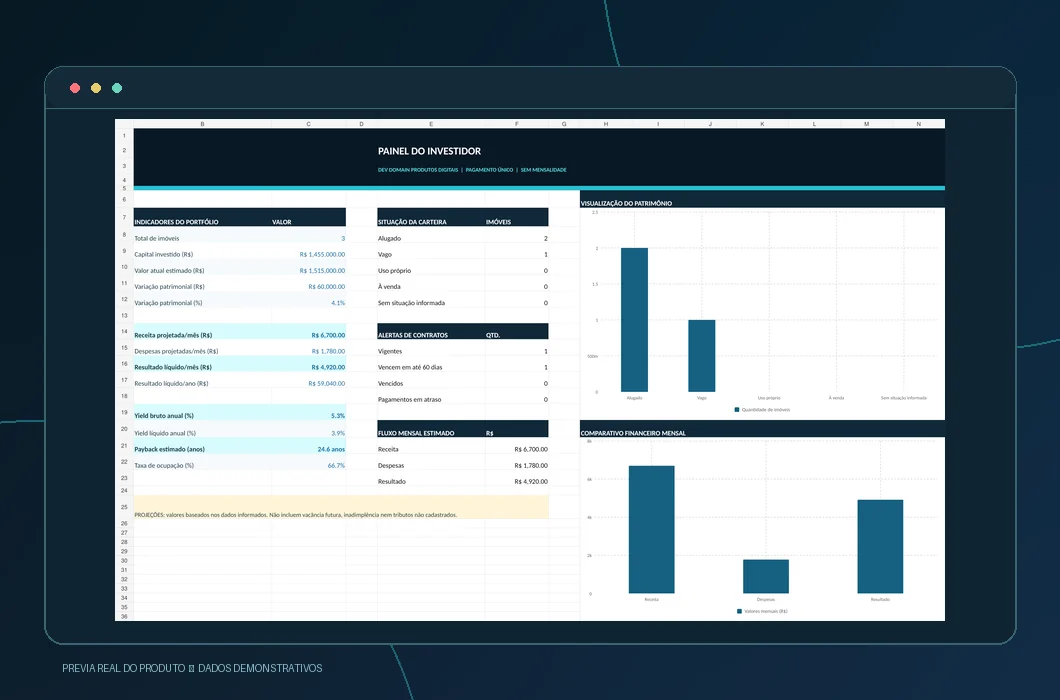Click DEV DOMAIN PRODUTOS DIGITAIS subtitle text
This screenshot has width=1060, height=700.
(x=418, y=170)
